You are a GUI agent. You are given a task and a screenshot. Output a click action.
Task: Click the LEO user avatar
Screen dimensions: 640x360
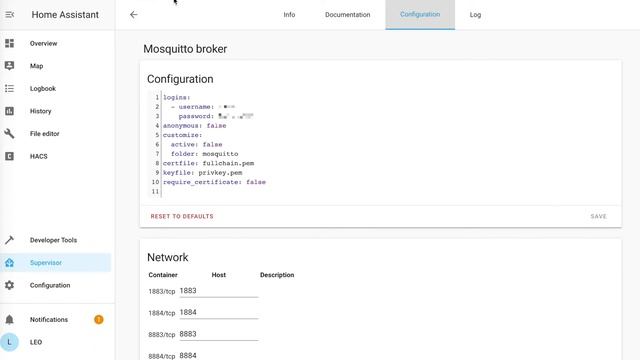click(9, 342)
